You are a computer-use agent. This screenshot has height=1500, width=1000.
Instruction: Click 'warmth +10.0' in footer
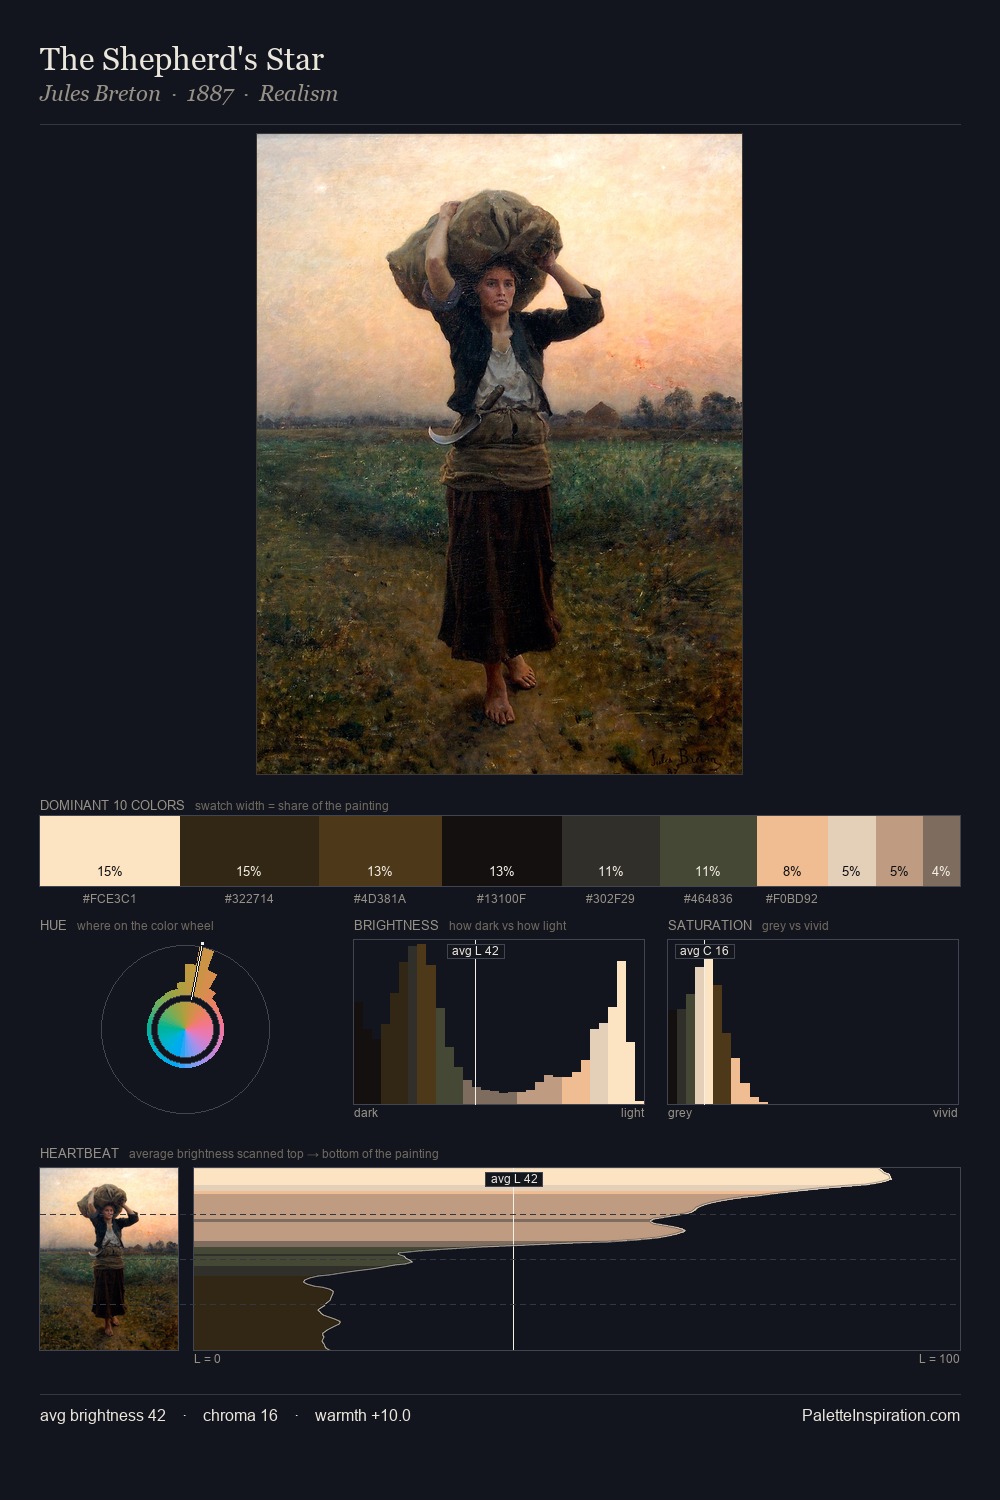363,1416
